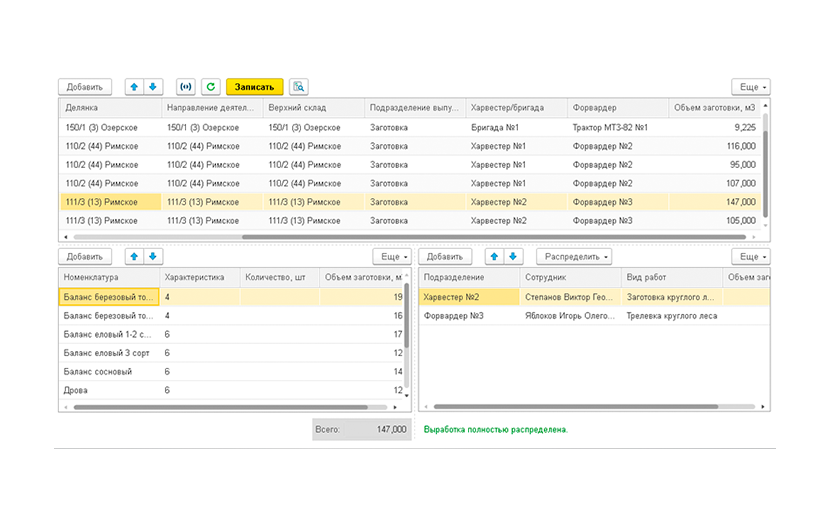Expand the Еще menu in top toolbar
830x521 pixels.
click(750, 87)
